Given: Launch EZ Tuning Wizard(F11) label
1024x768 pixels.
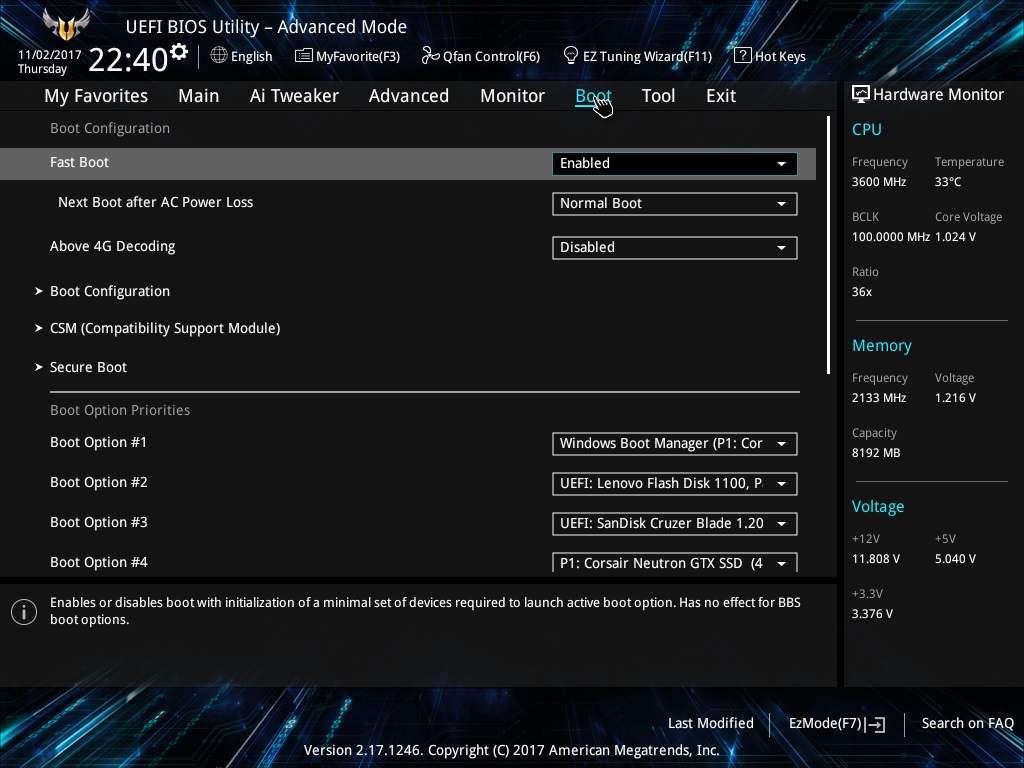Looking at the screenshot, I should [x=647, y=56].
